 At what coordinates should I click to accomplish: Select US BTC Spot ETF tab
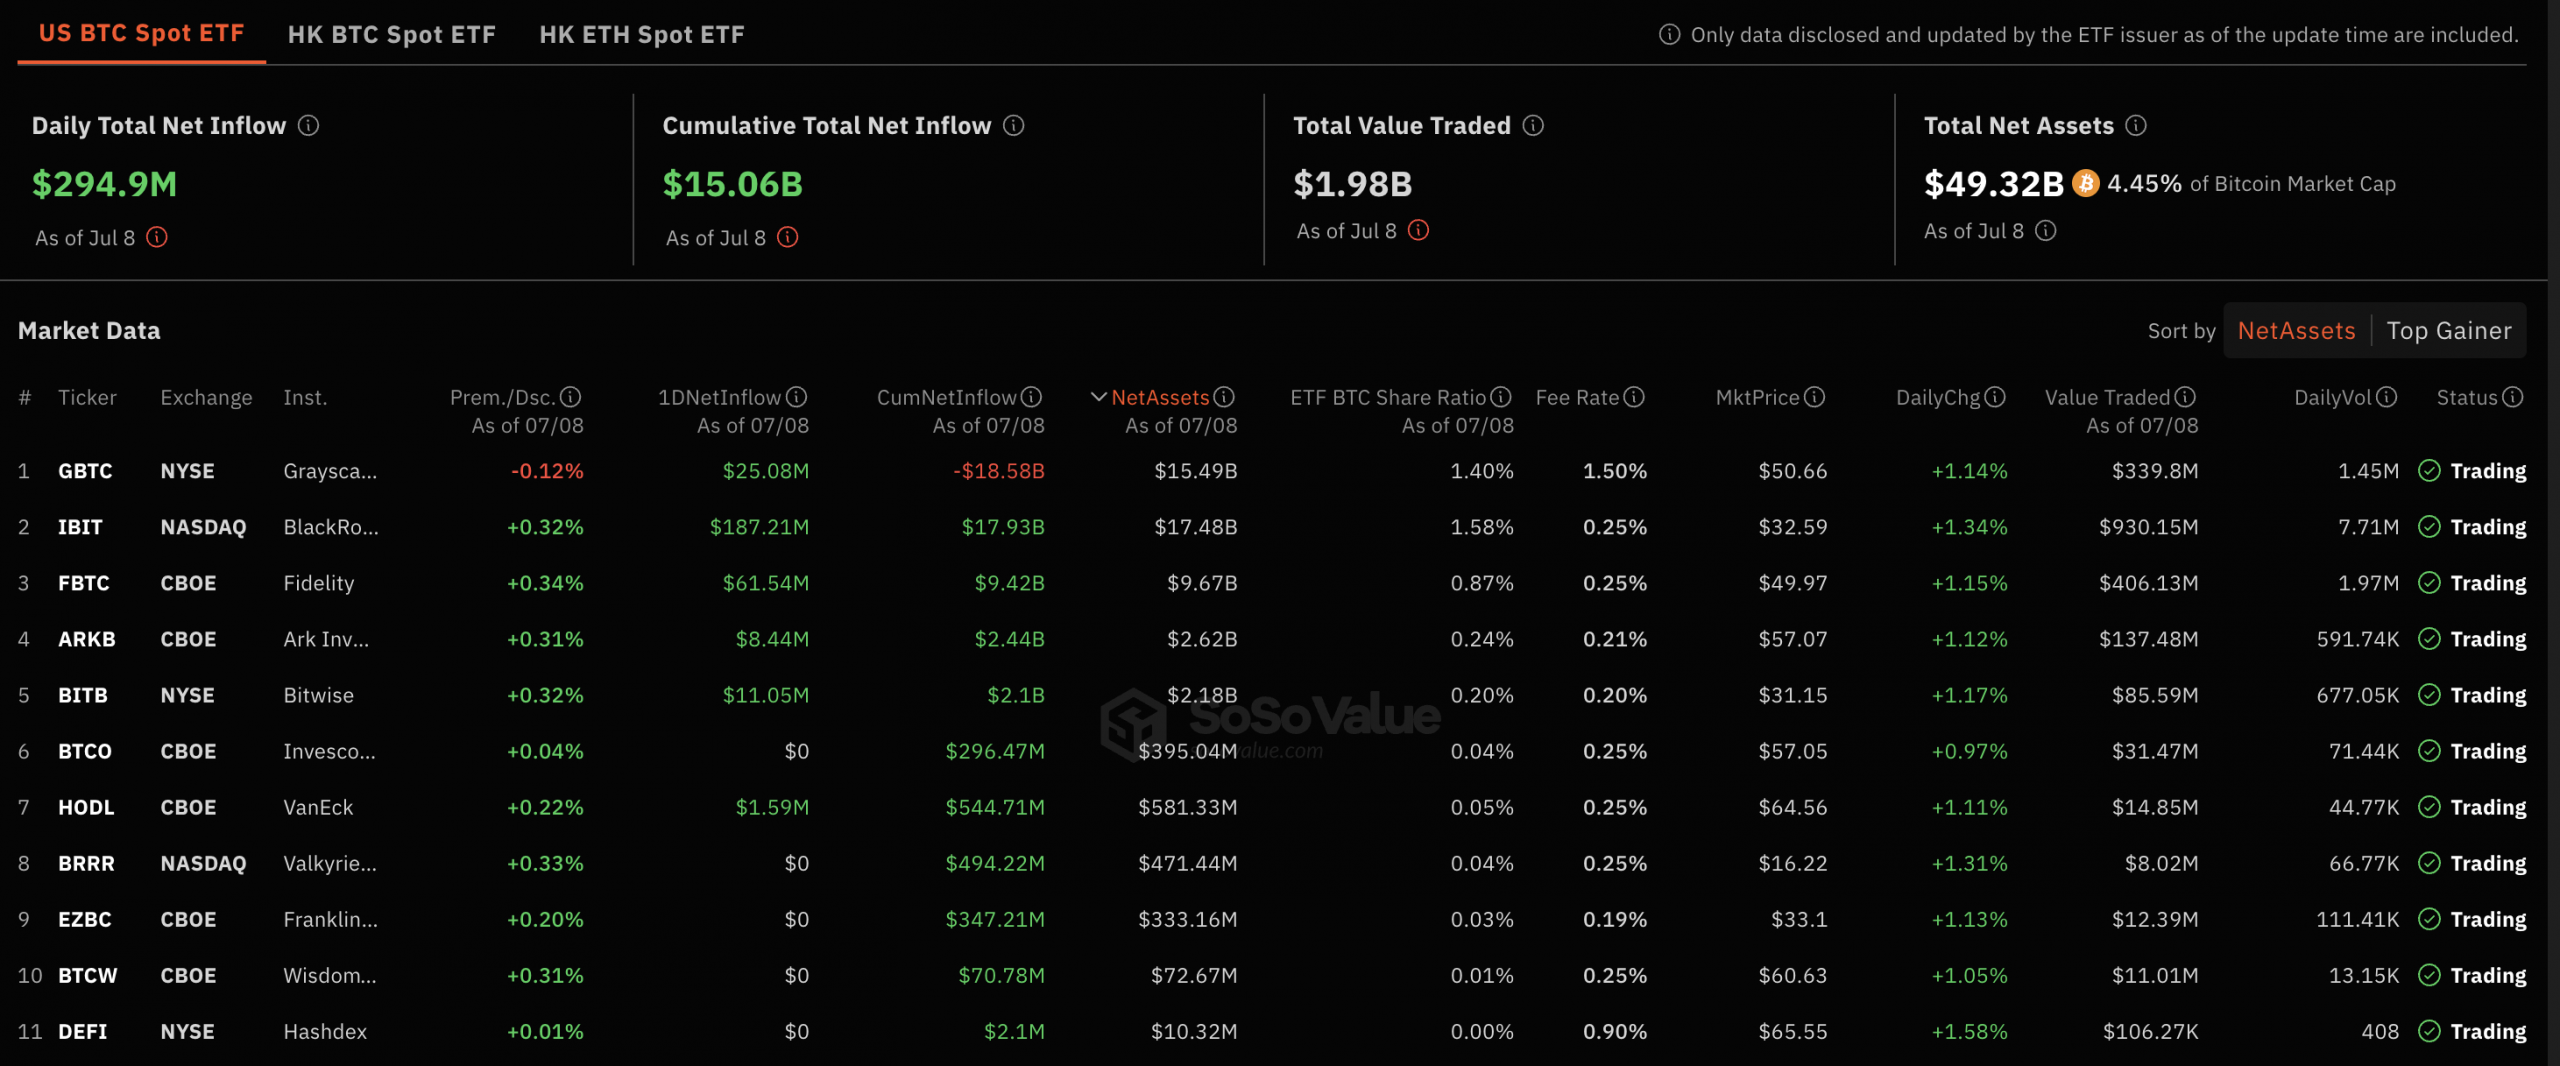142,33
